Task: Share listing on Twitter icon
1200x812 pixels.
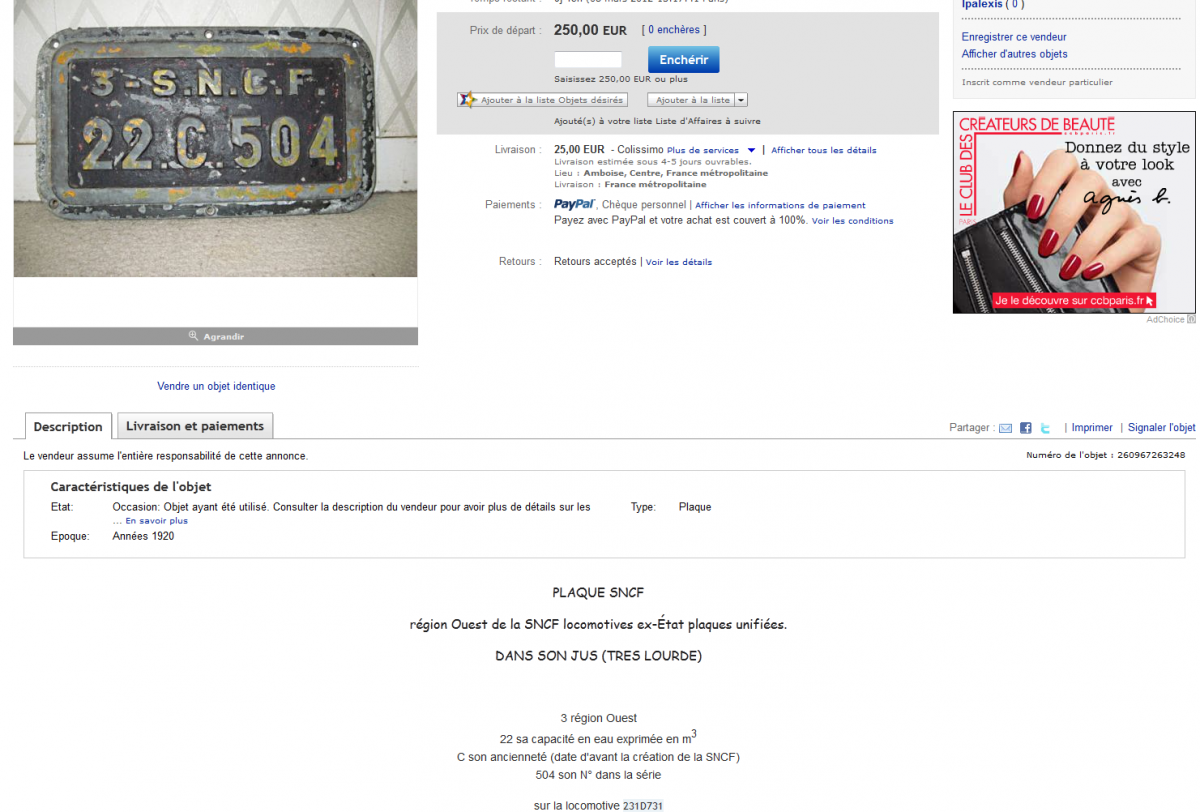Action: 1045,428
